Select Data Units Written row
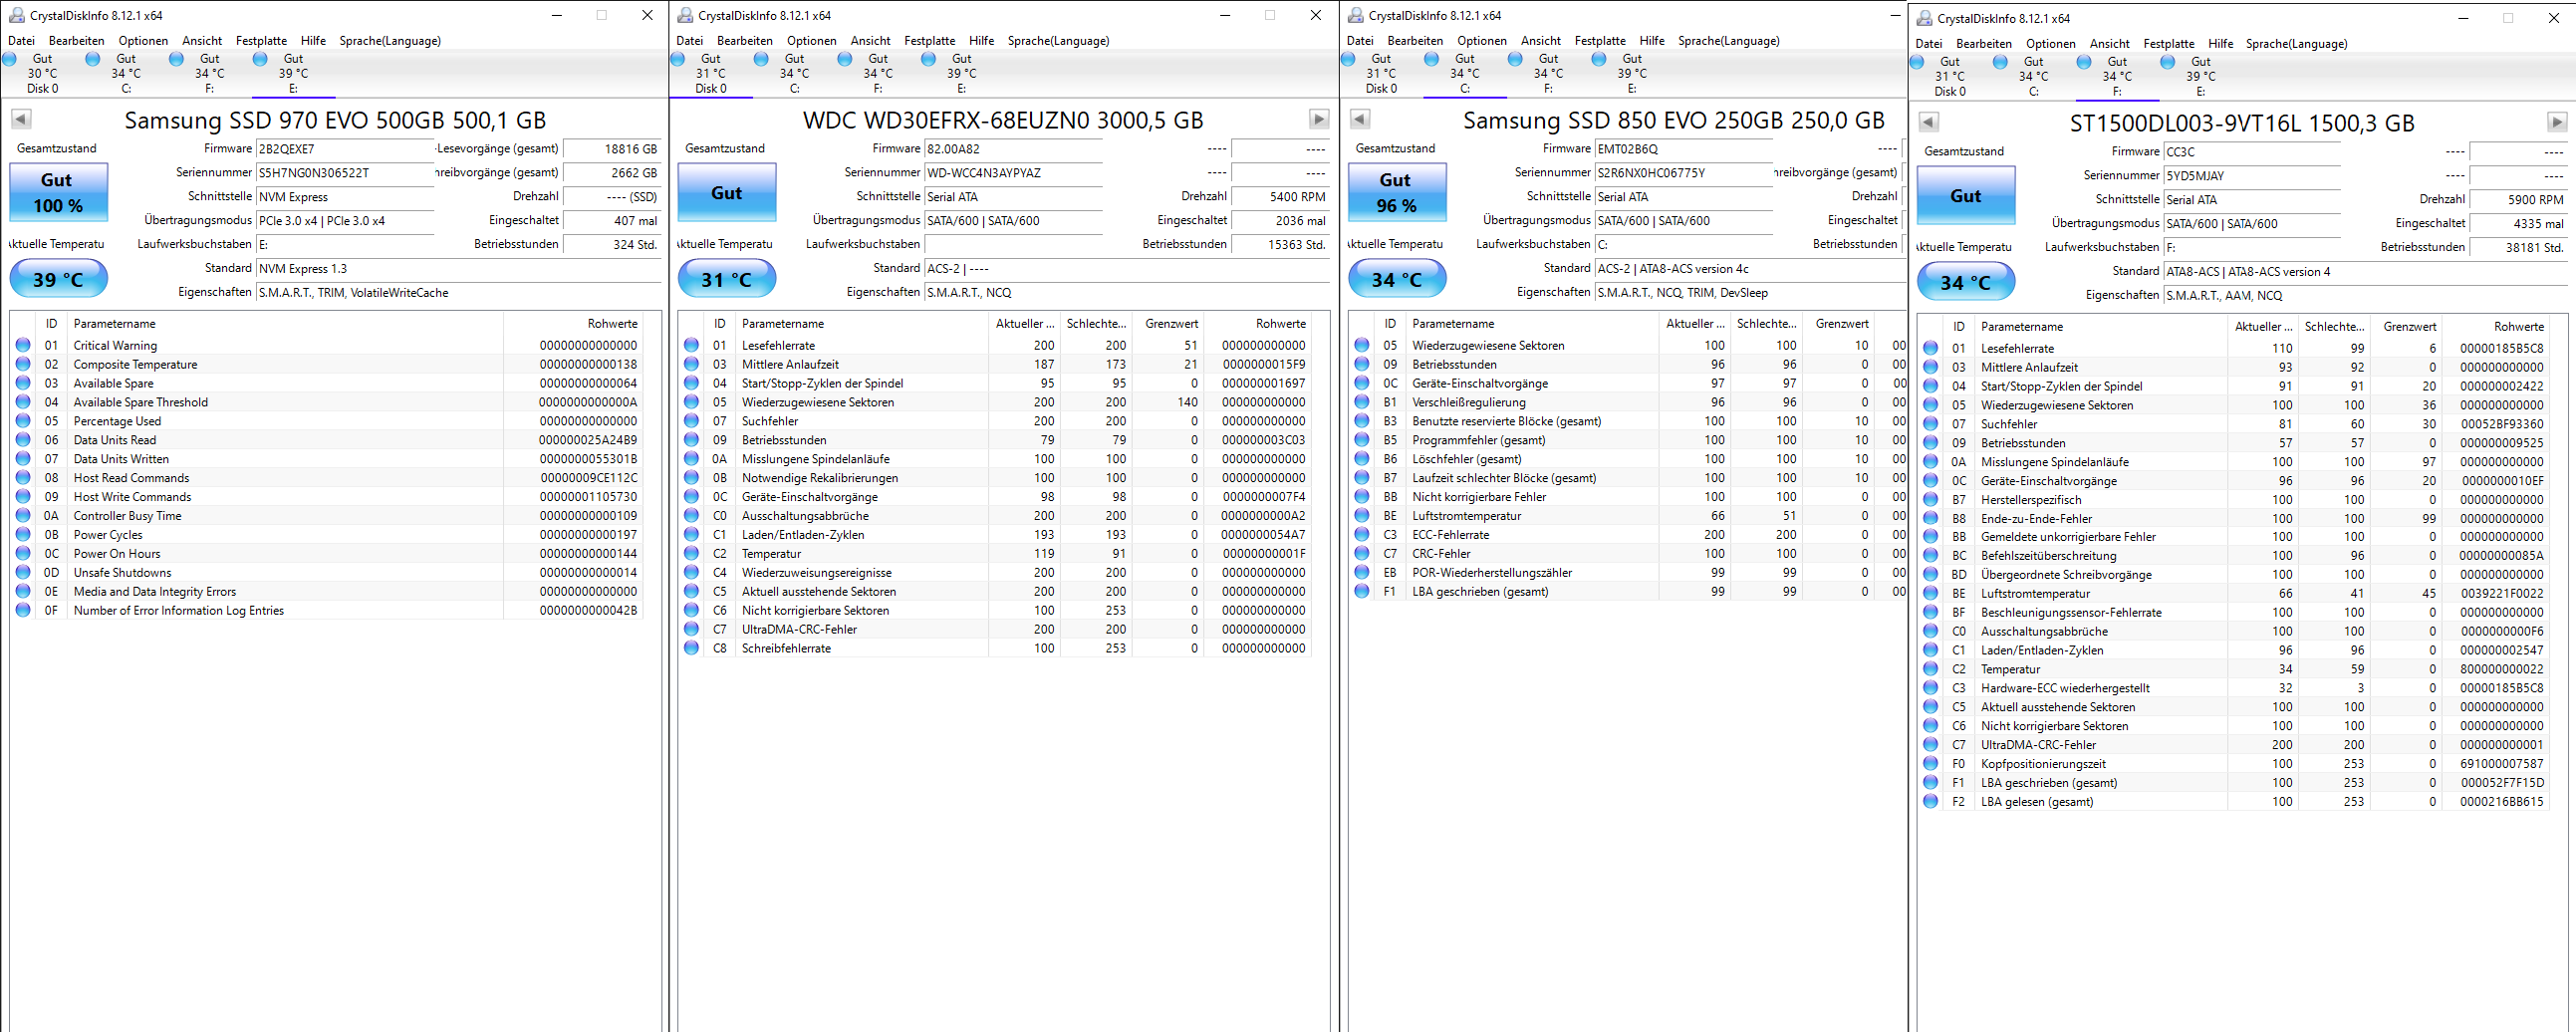This screenshot has width=2576, height=1032. (x=327, y=459)
